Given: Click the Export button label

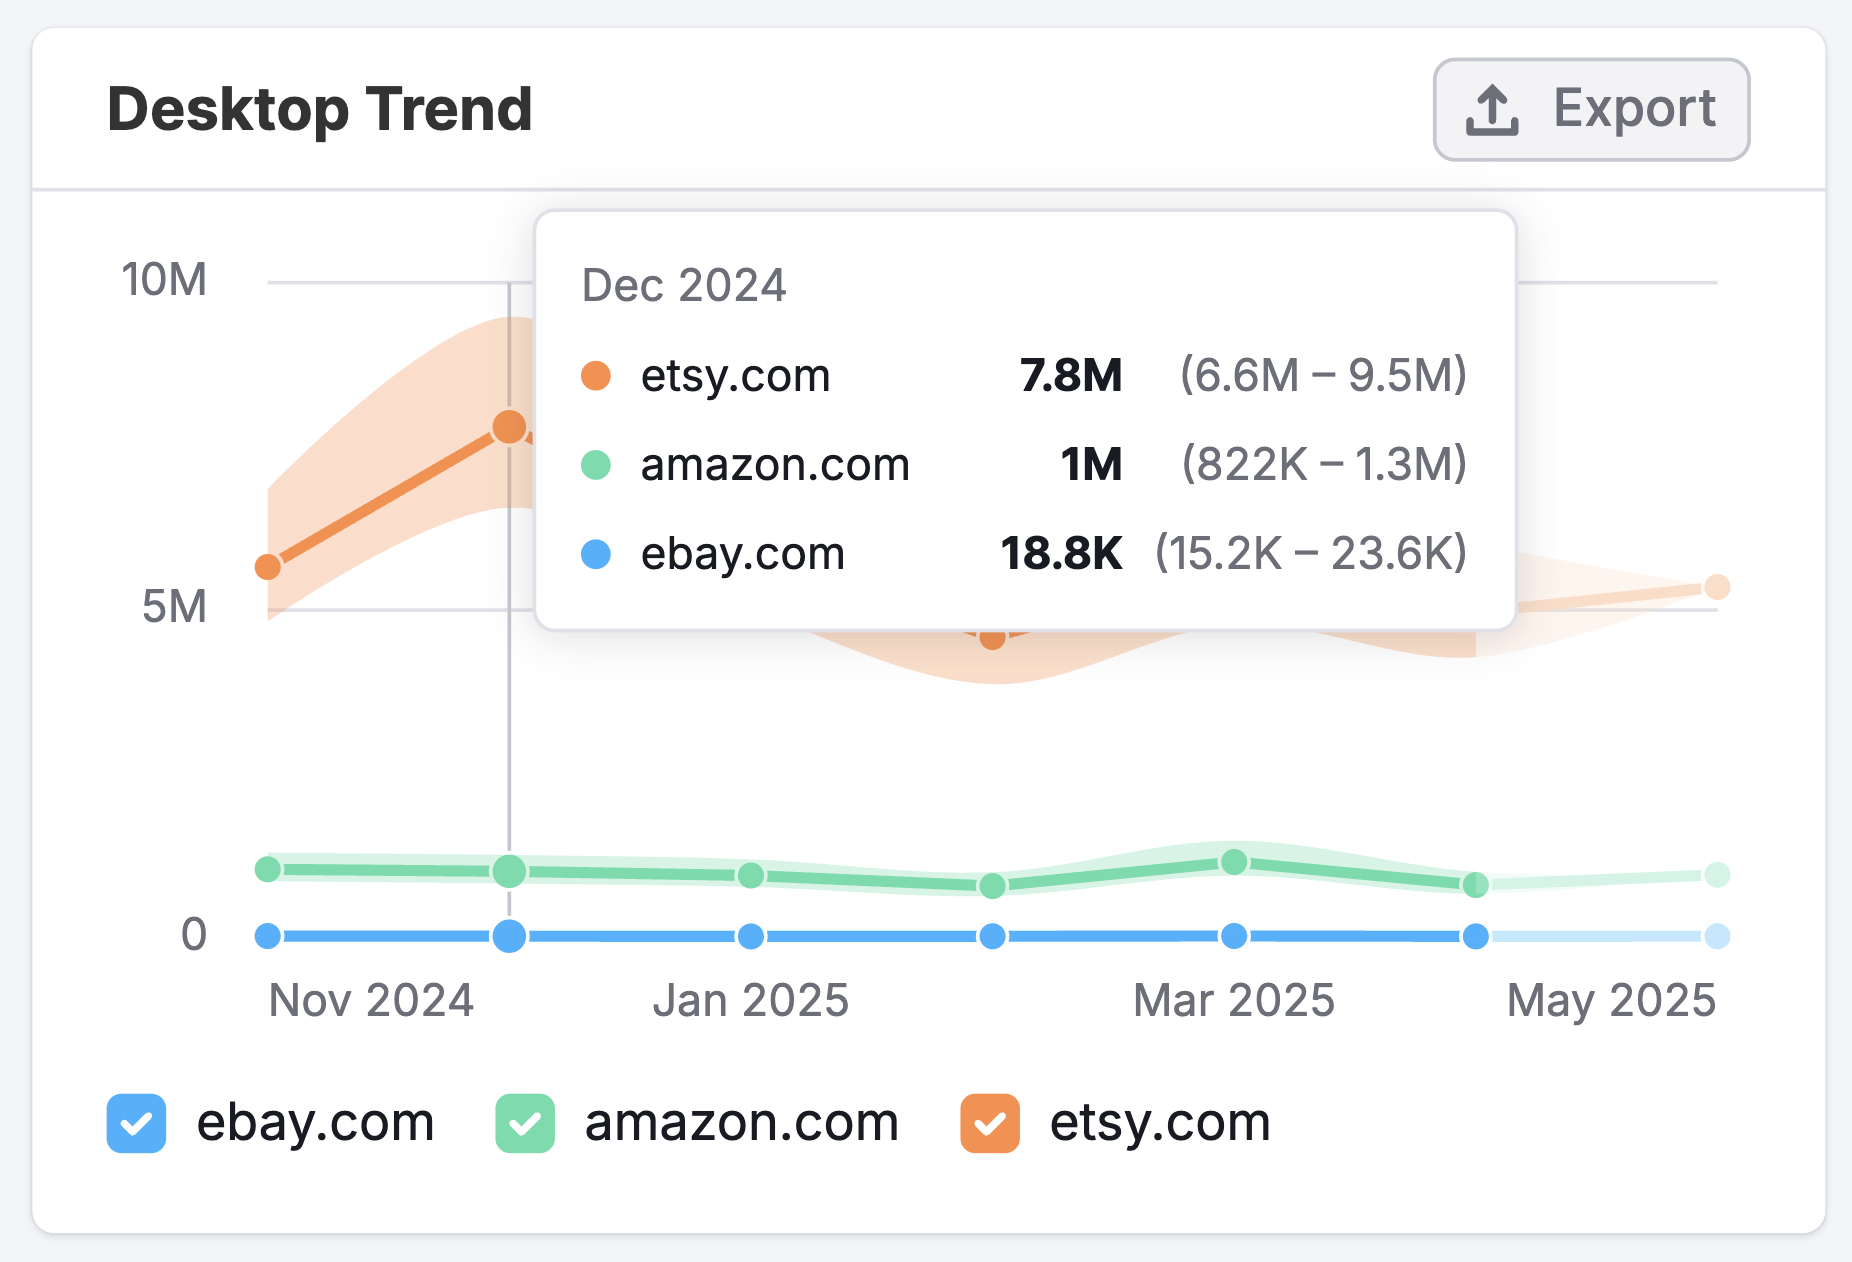Looking at the screenshot, I should (x=1634, y=108).
